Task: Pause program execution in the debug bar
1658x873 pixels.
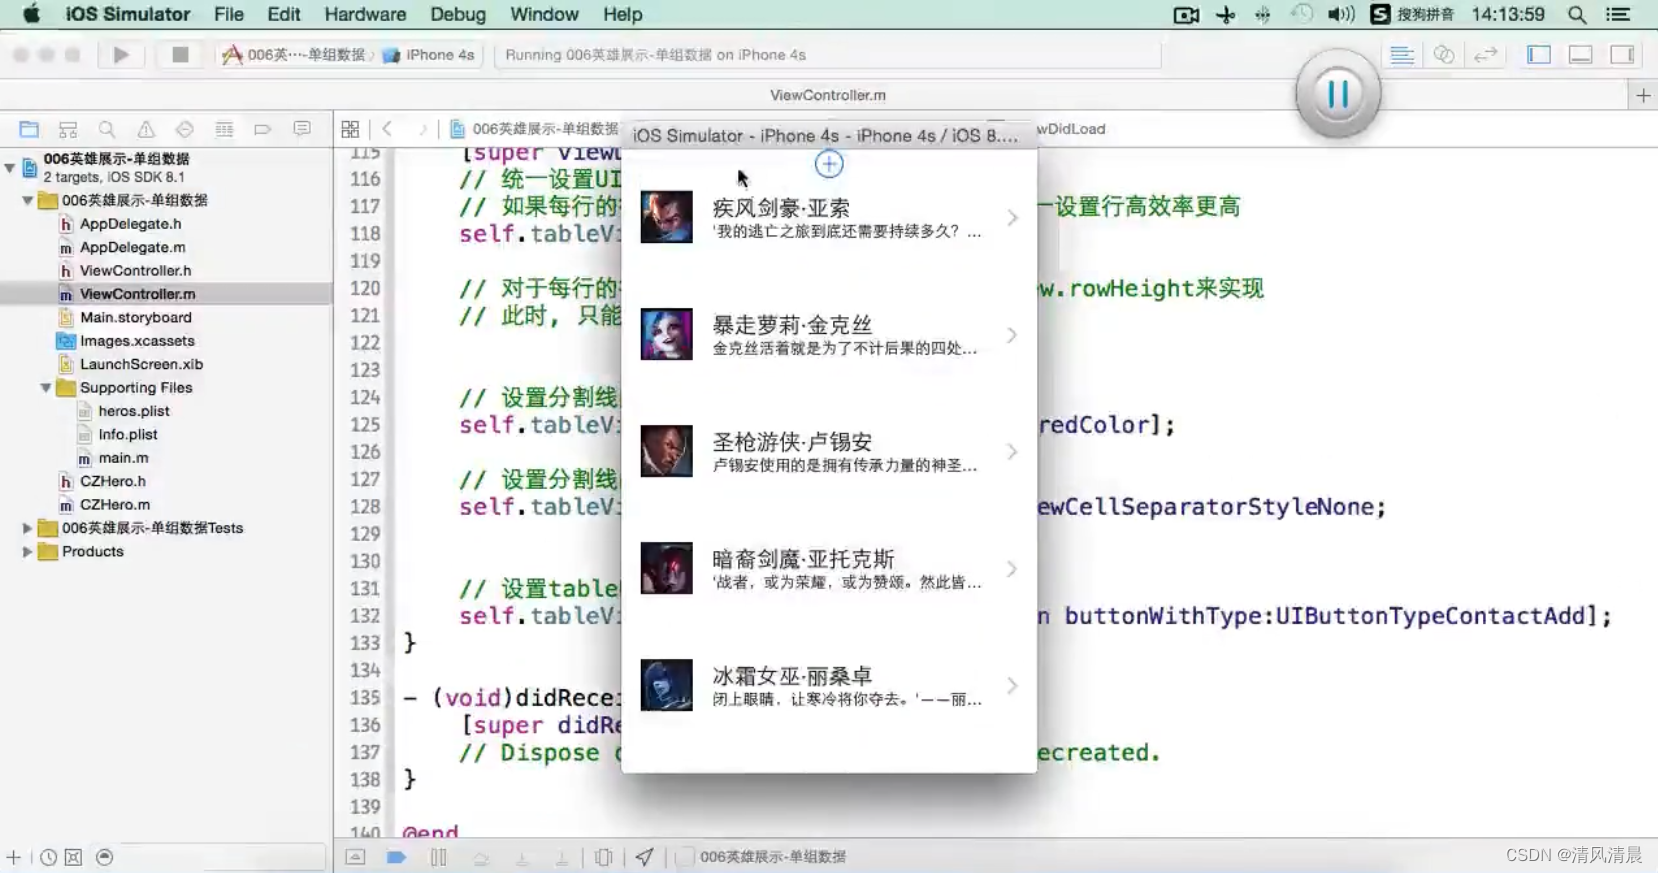Action: (439, 857)
